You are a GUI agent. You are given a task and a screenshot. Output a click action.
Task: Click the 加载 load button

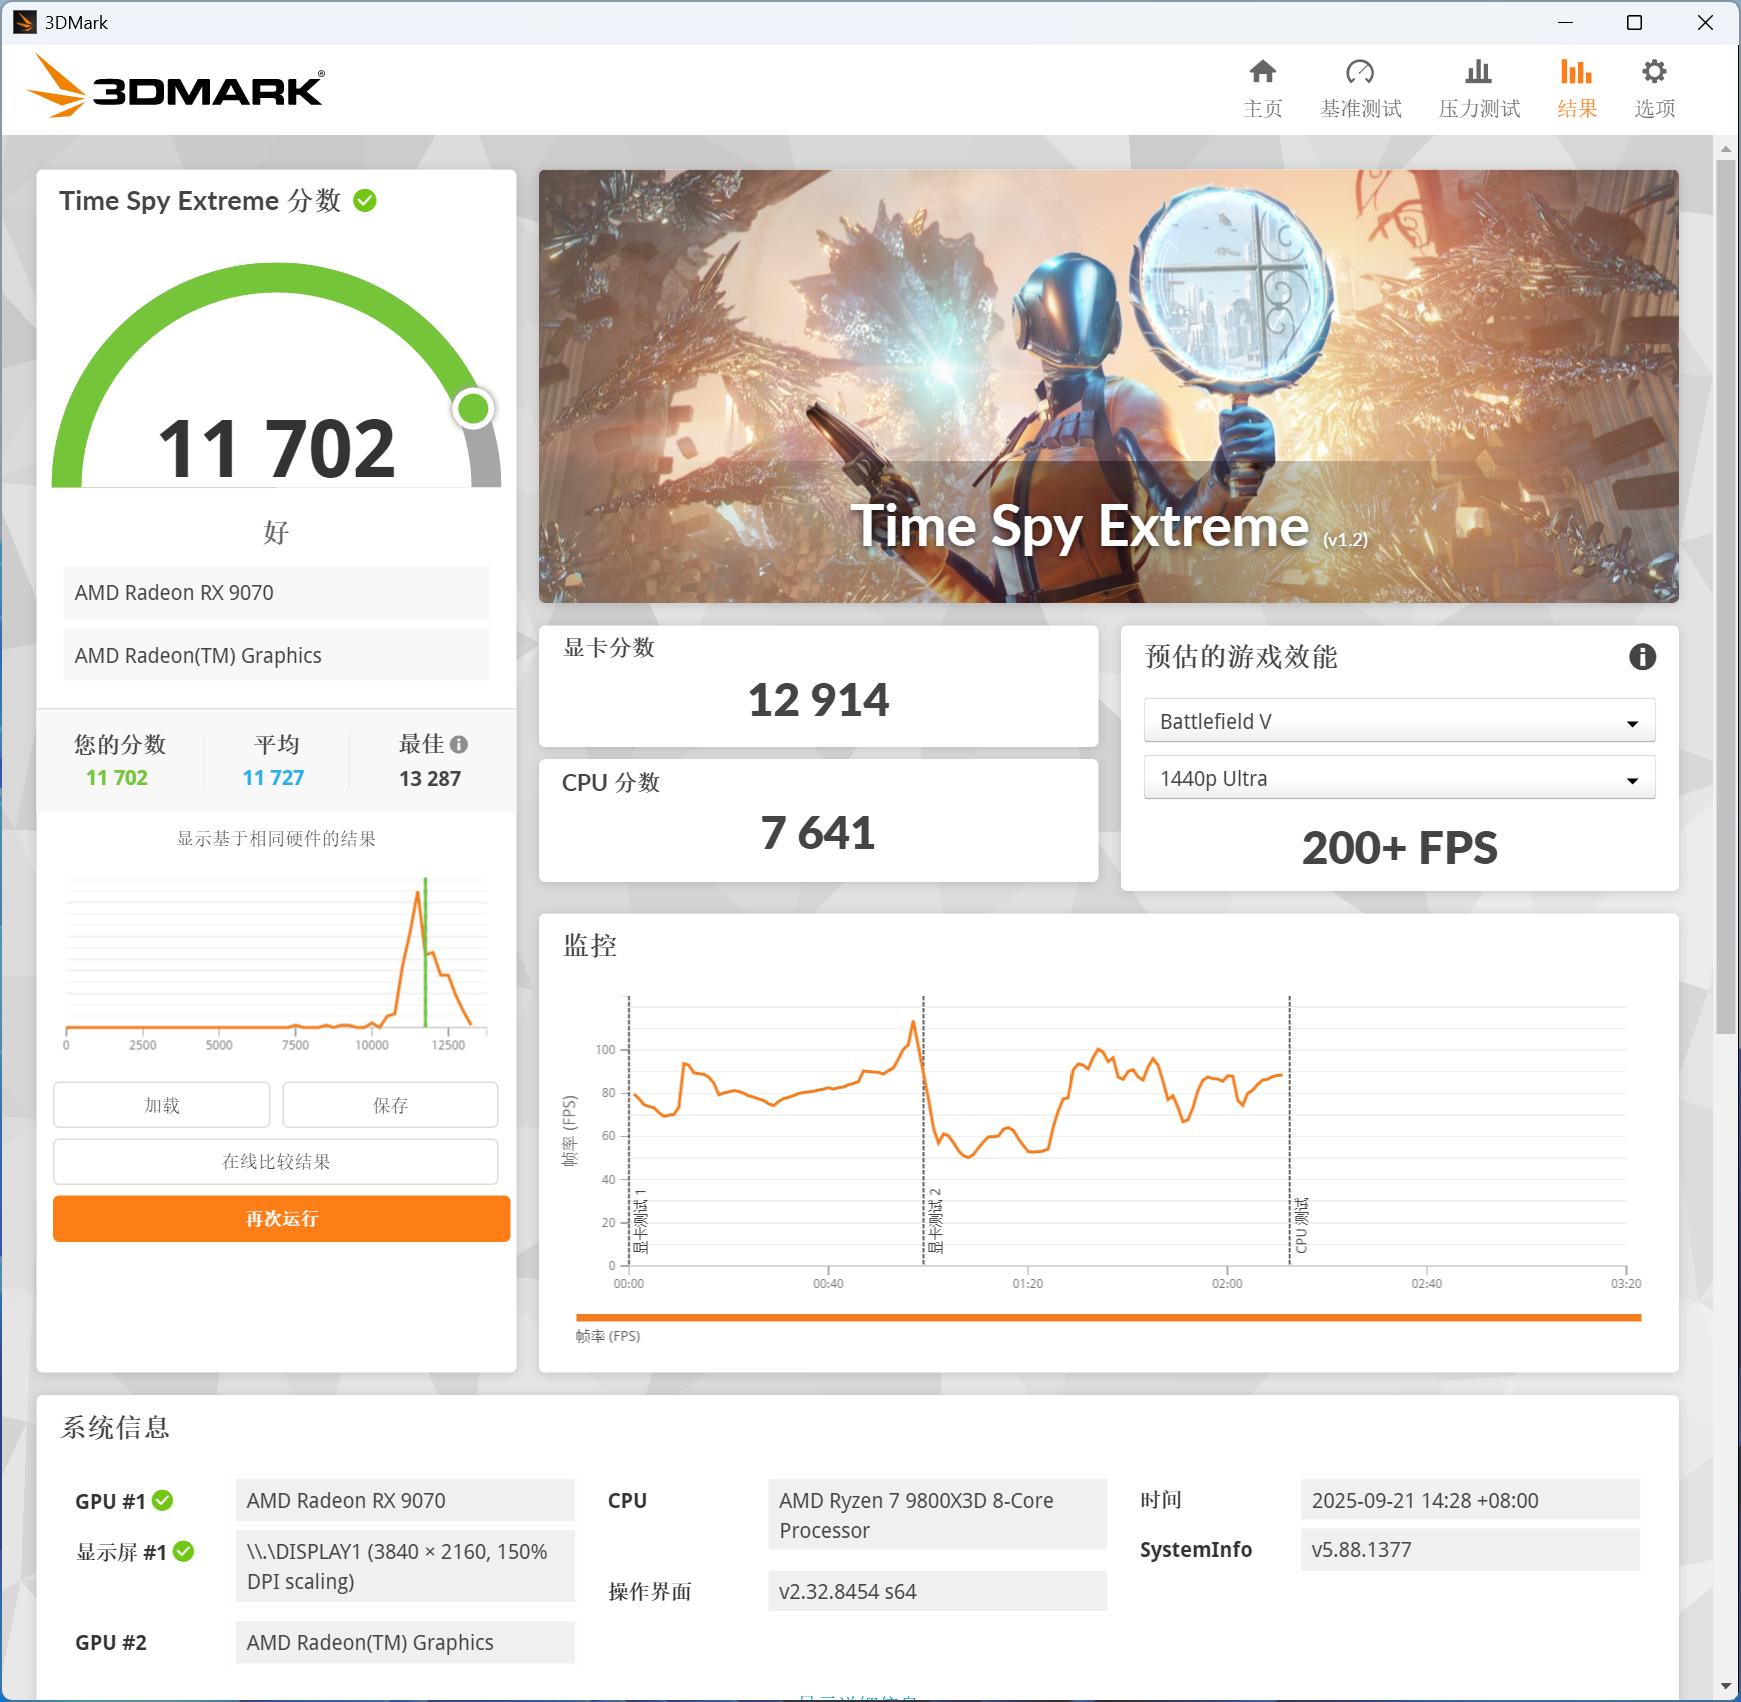tap(162, 1105)
